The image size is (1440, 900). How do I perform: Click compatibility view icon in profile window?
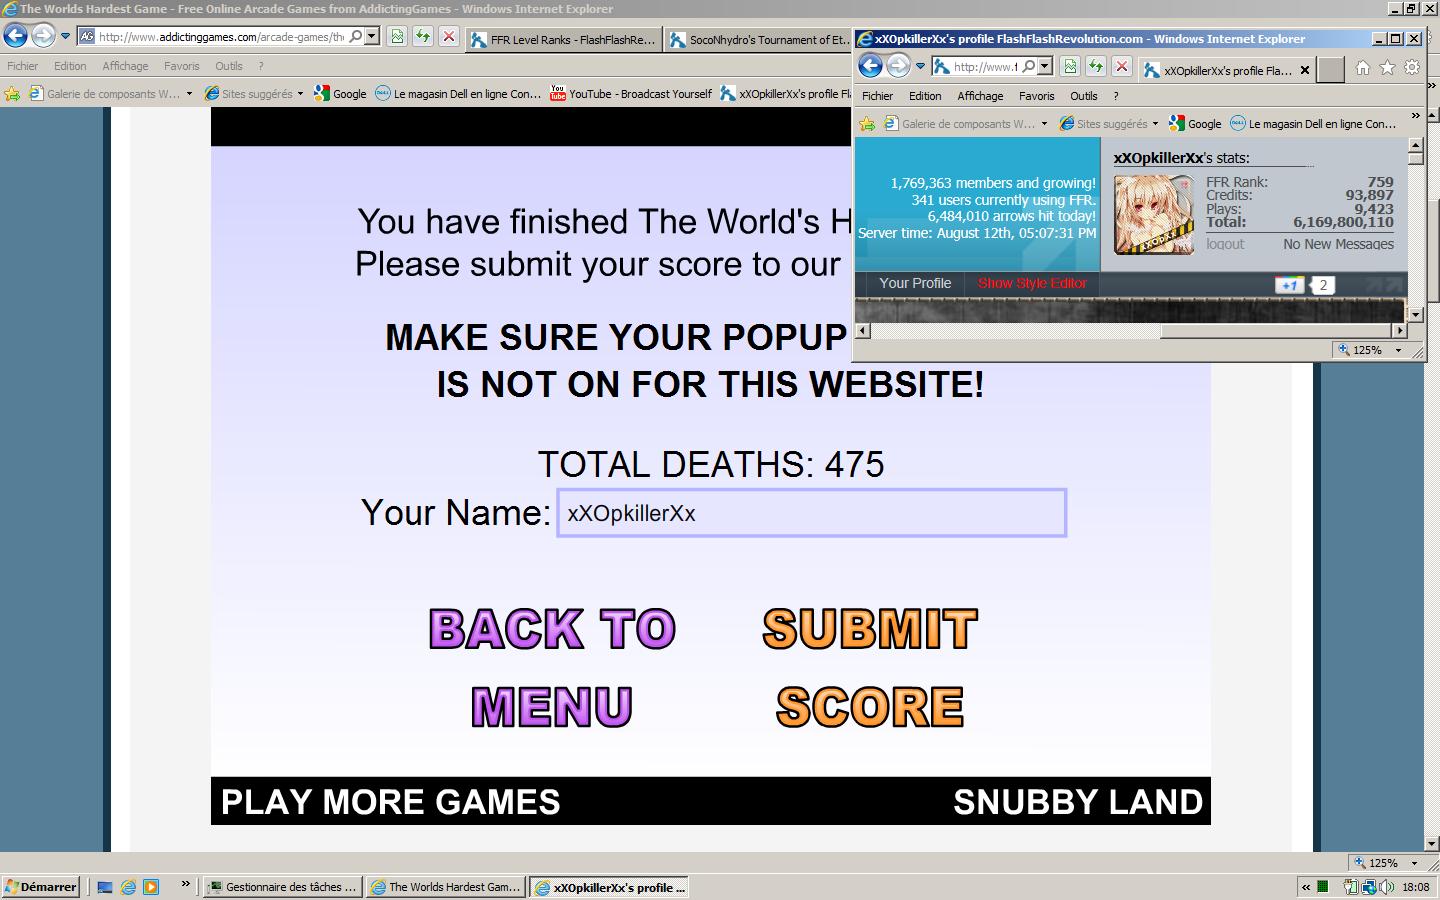[x=1070, y=67]
